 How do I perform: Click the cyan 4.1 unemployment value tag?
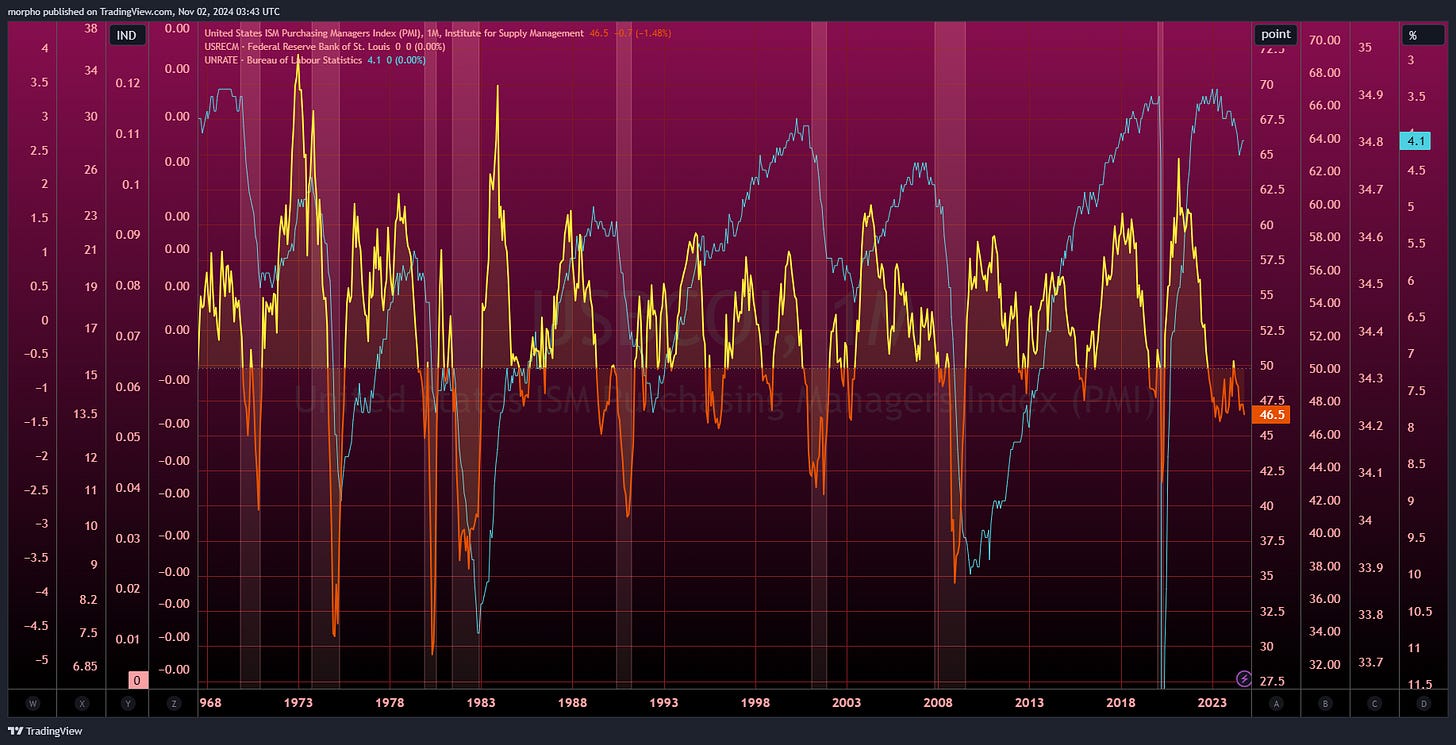pos(1416,142)
